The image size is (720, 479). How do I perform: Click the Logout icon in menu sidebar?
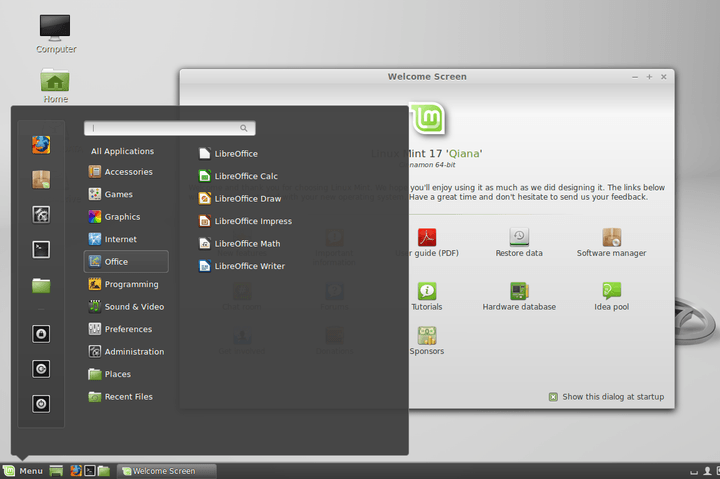point(41,369)
